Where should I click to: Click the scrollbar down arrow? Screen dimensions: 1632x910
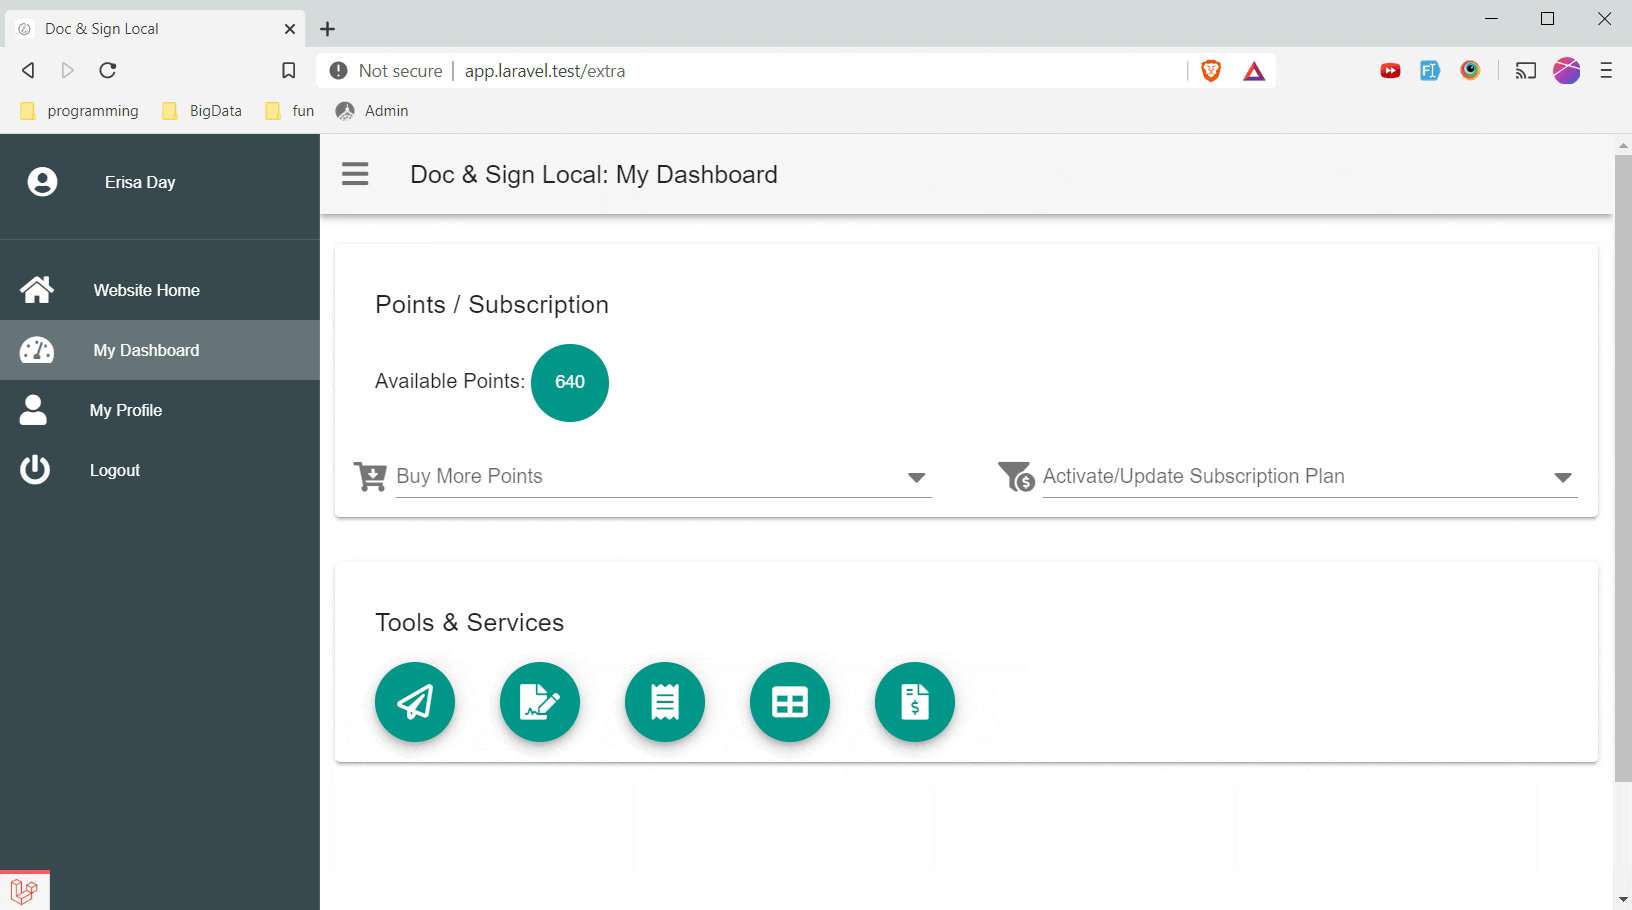1623,900
